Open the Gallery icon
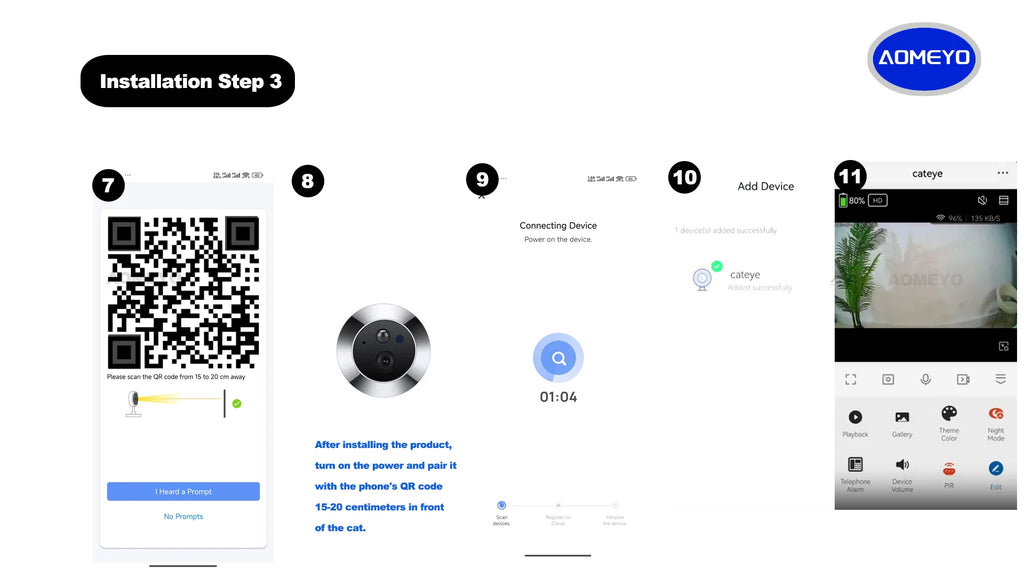The height and width of the screenshot is (576, 1024). point(902,417)
